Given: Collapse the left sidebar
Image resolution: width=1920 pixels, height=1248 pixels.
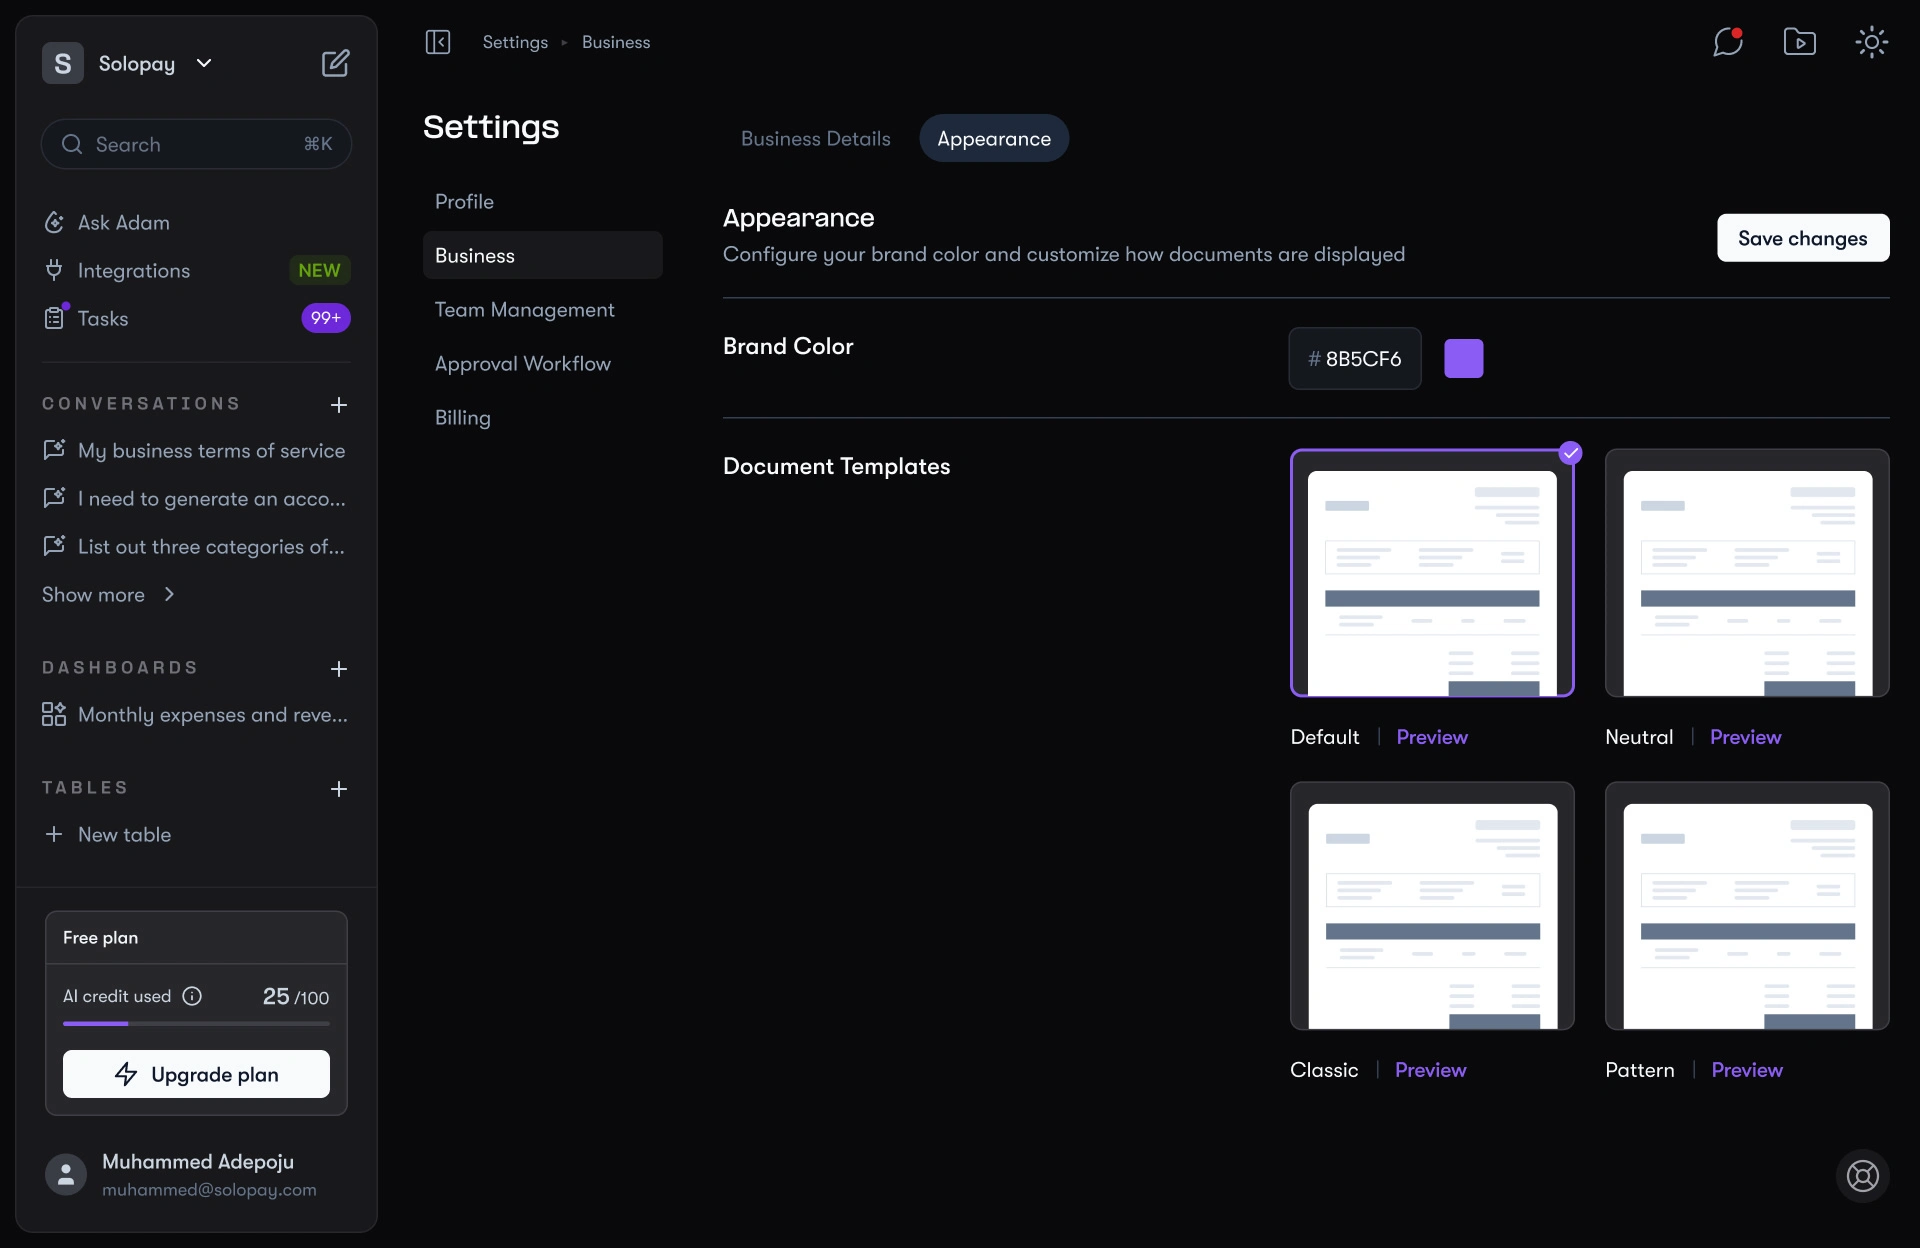Looking at the screenshot, I should (x=438, y=42).
